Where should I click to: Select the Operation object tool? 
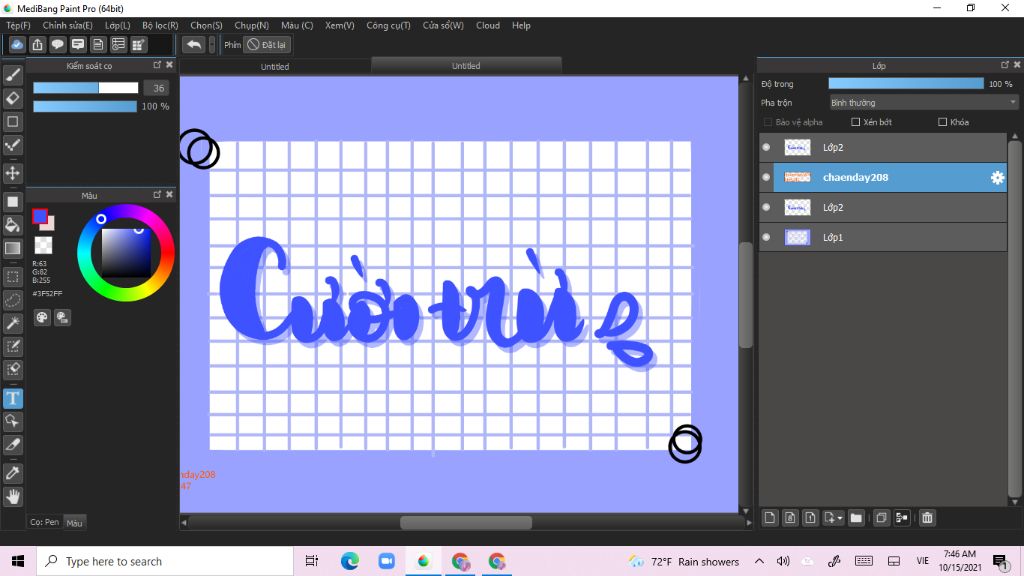(12, 421)
